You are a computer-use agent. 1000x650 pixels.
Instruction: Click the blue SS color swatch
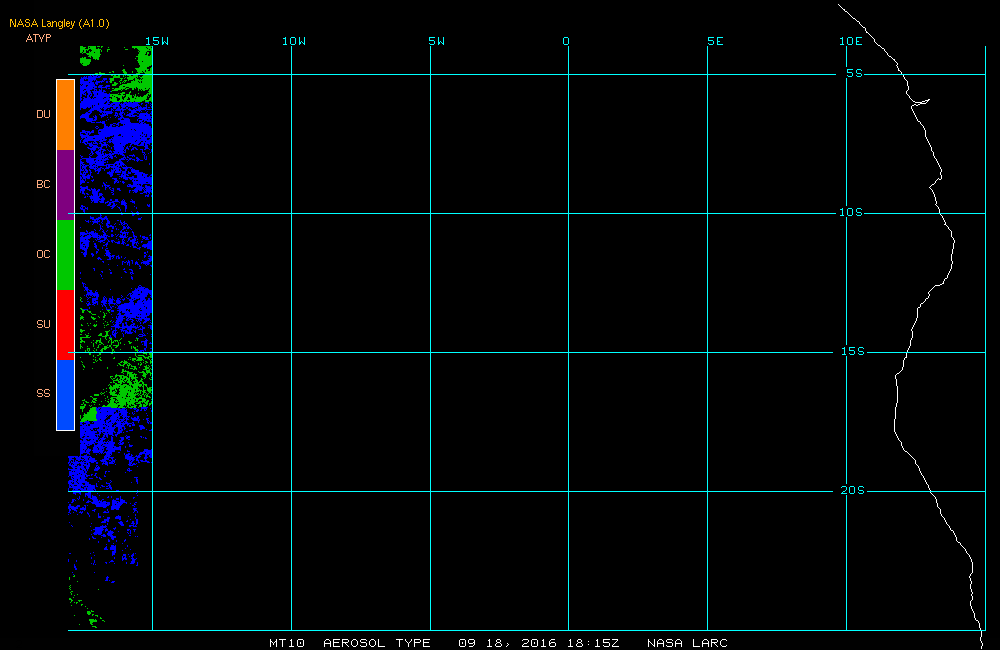coord(66,395)
